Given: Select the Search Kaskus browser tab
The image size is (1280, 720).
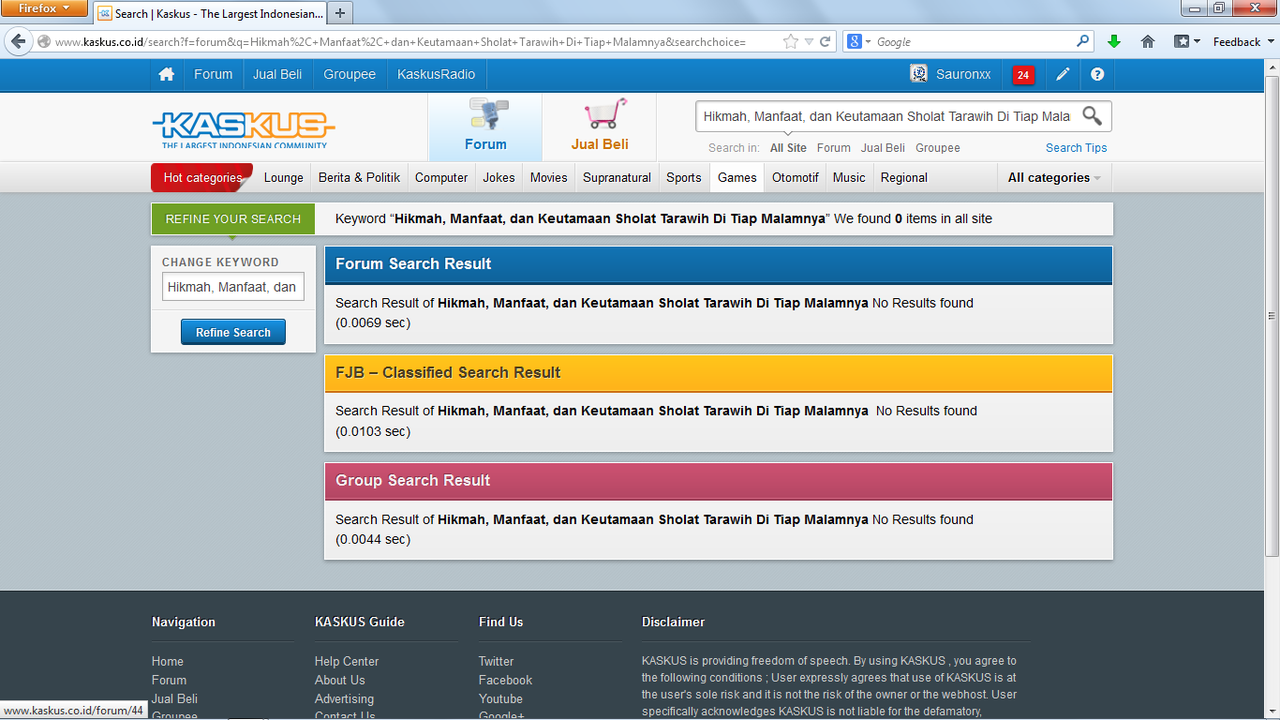Looking at the screenshot, I should [211, 13].
